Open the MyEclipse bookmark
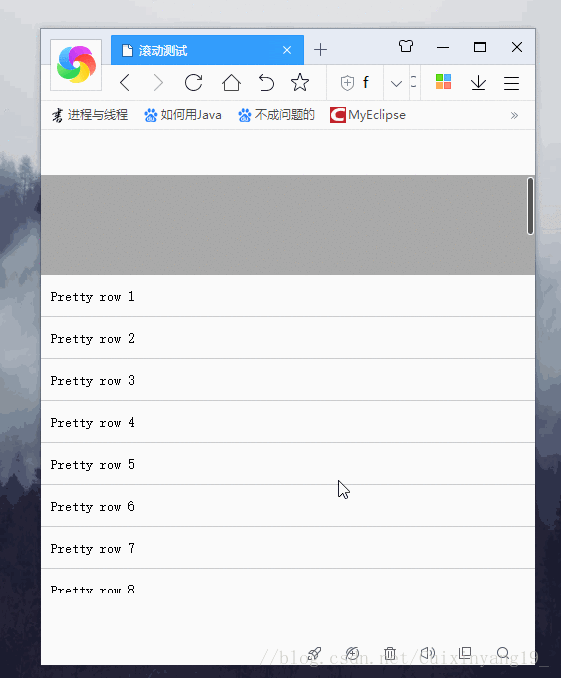This screenshot has width=561, height=678. [368, 115]
